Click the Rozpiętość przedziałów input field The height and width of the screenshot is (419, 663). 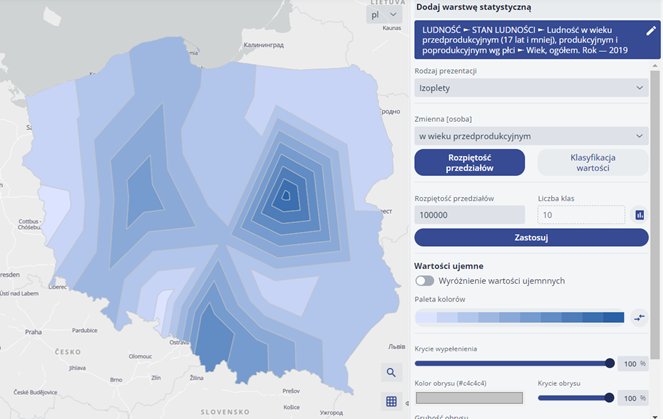click(469, 215)
